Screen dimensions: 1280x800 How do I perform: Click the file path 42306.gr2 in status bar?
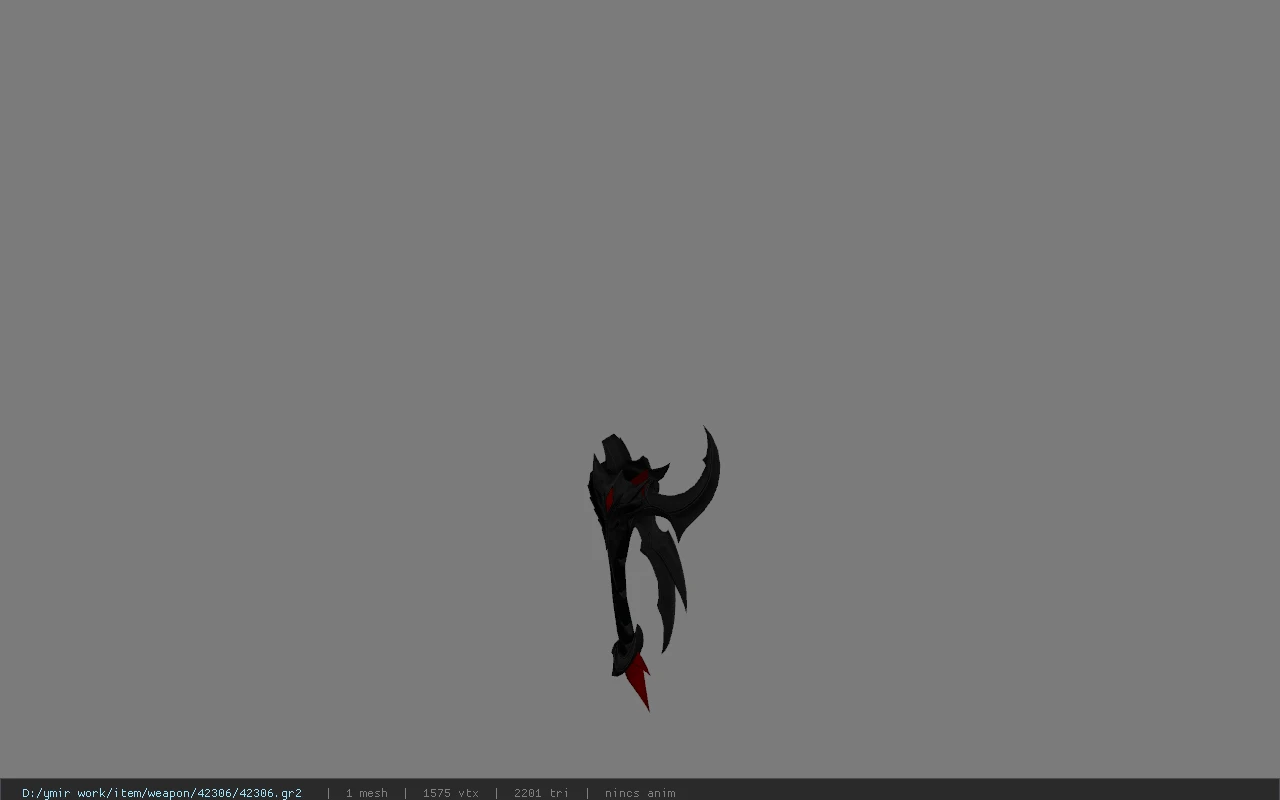162,793
